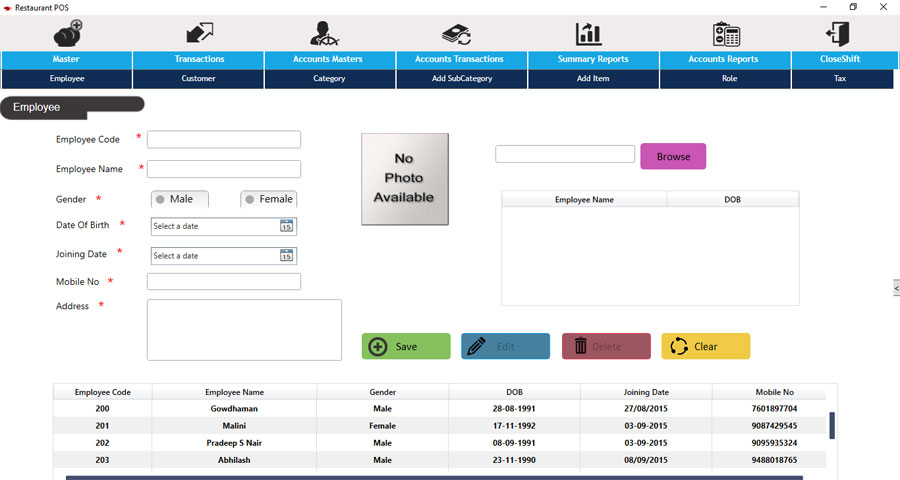The image size is (900, 480).
Task: Focus the Employee Code text field
Action: [x=223, y=140]
